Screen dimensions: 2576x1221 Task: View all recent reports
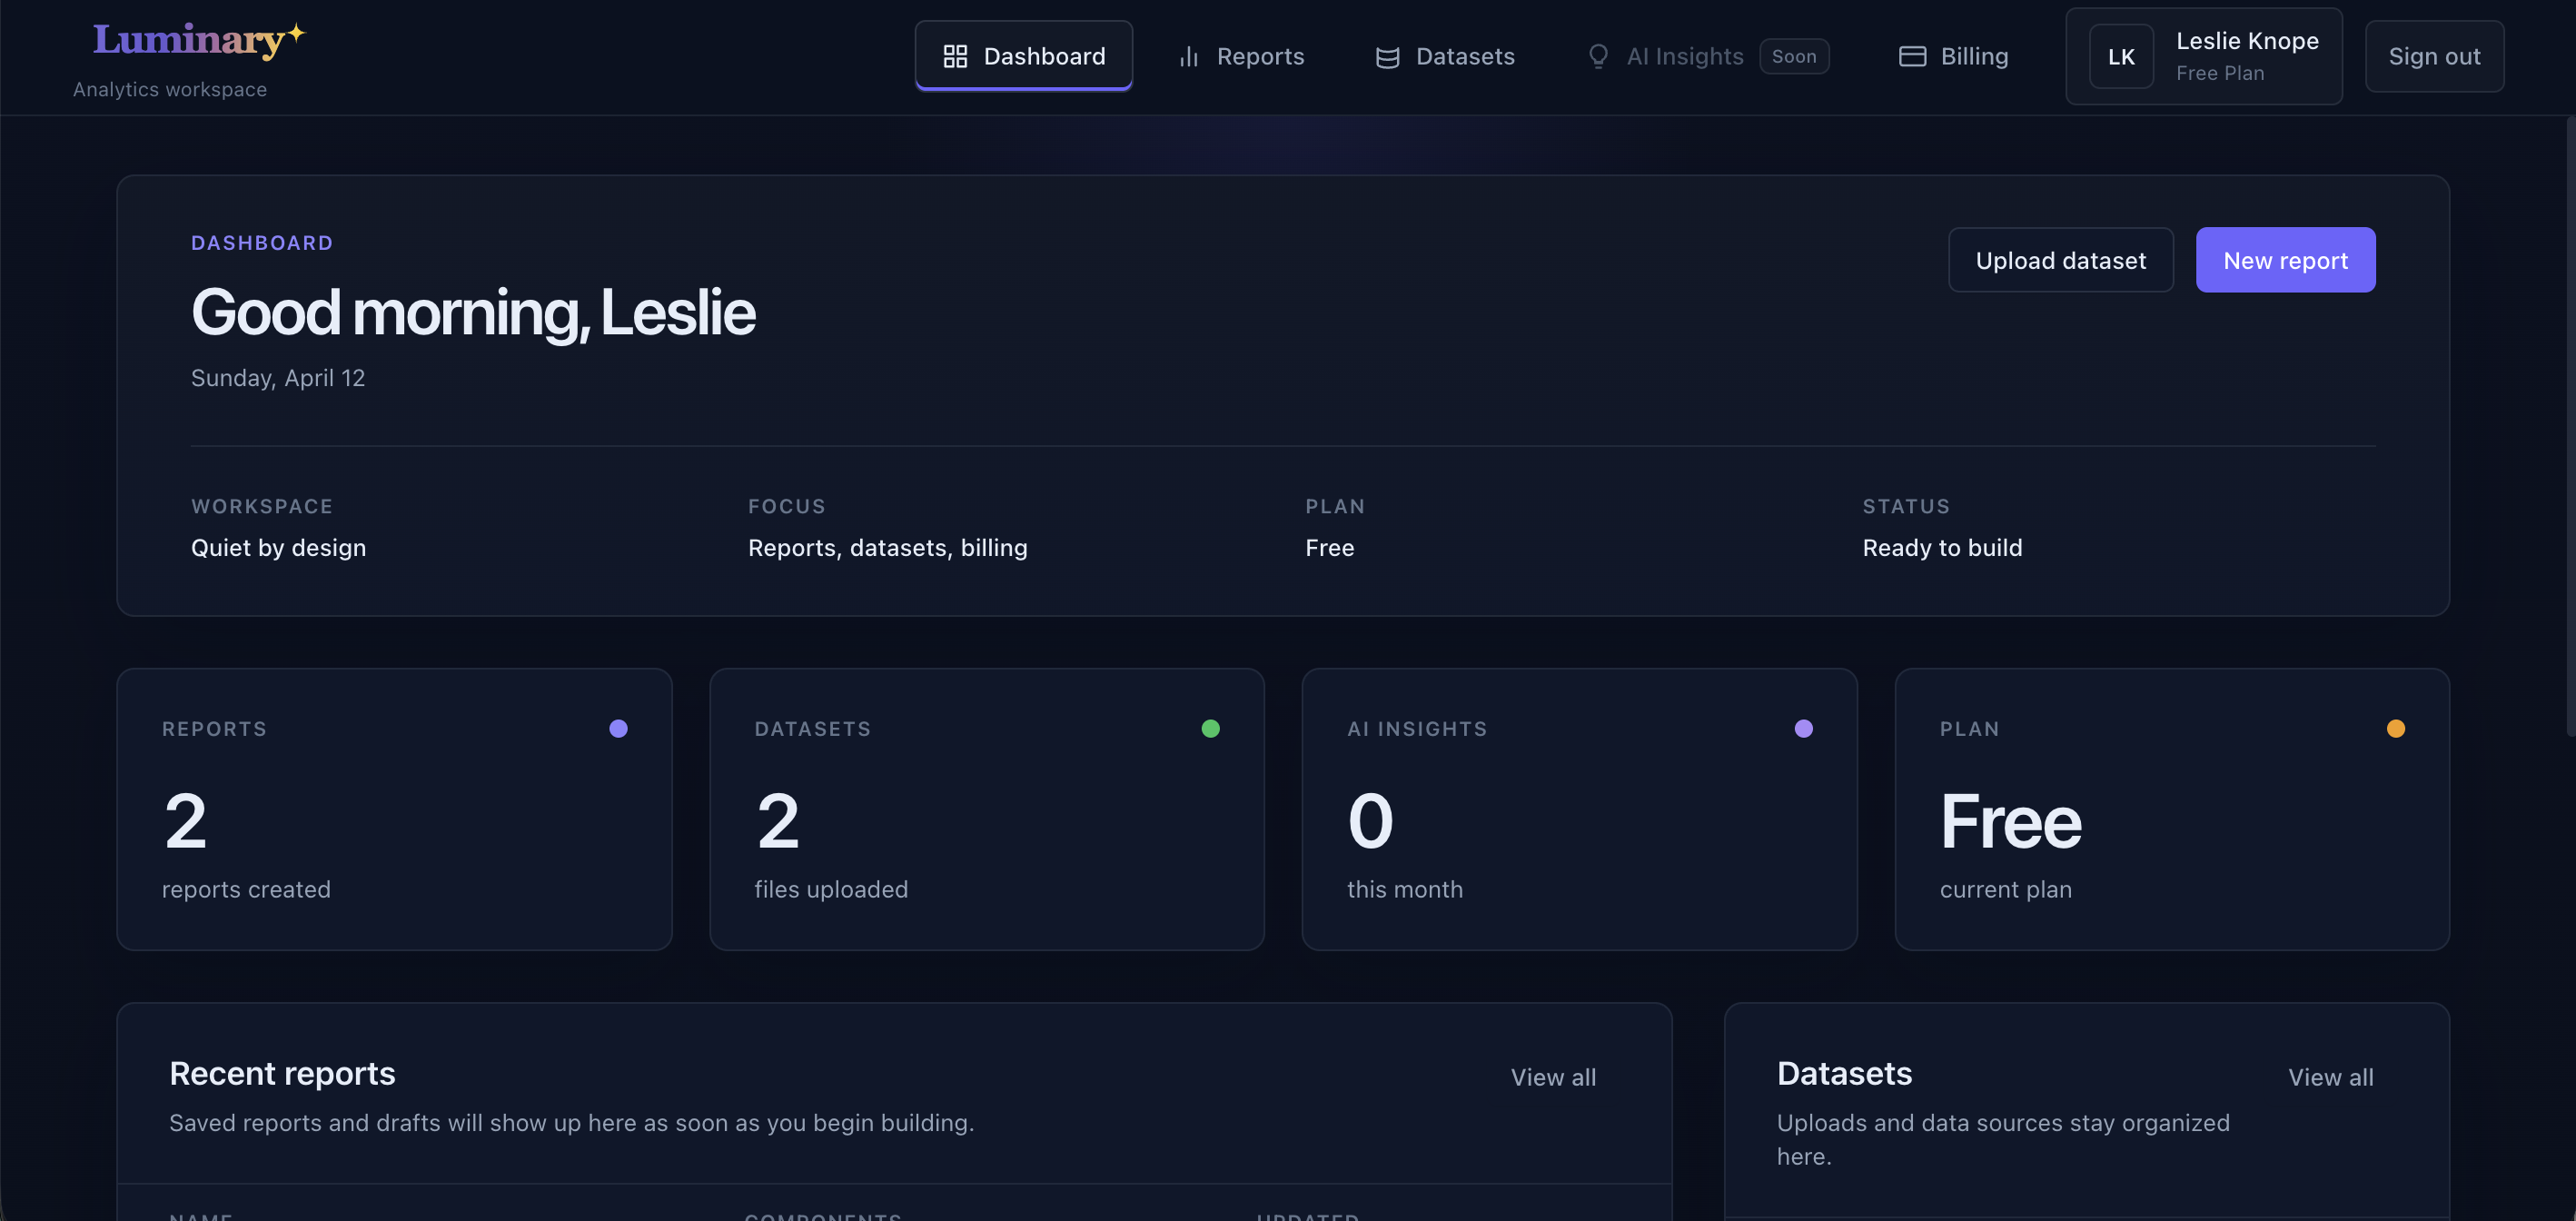[x=1552, y=1077]
